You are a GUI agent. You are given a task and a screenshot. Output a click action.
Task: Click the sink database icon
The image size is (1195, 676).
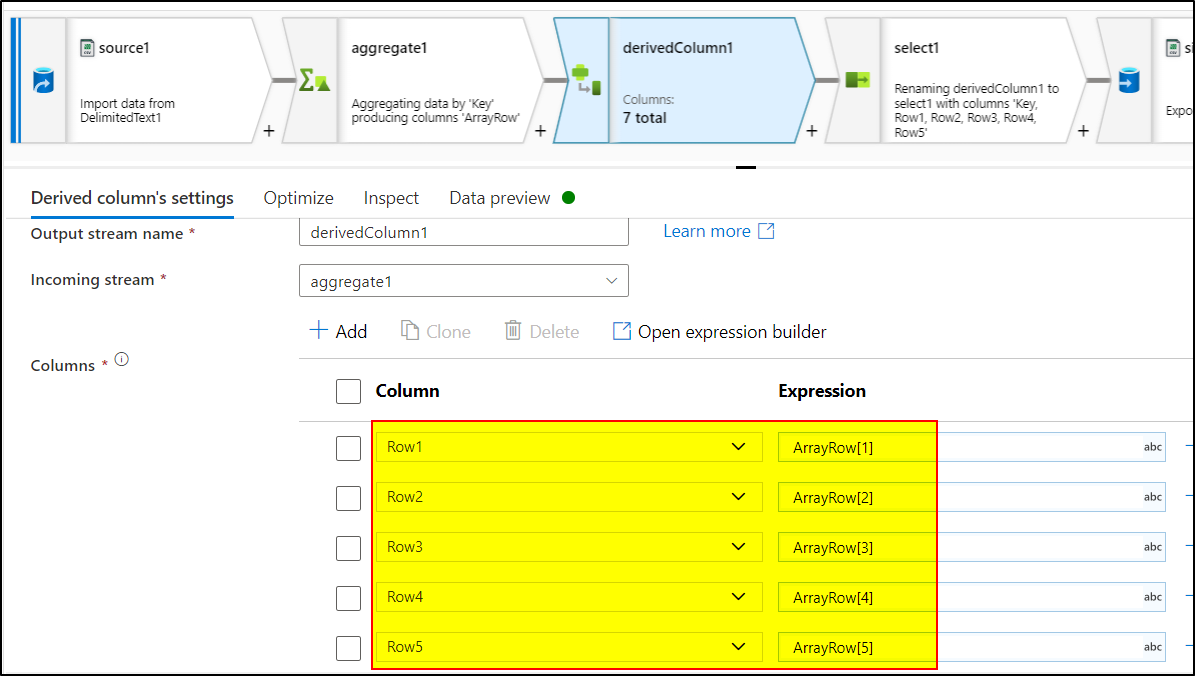1129,80
